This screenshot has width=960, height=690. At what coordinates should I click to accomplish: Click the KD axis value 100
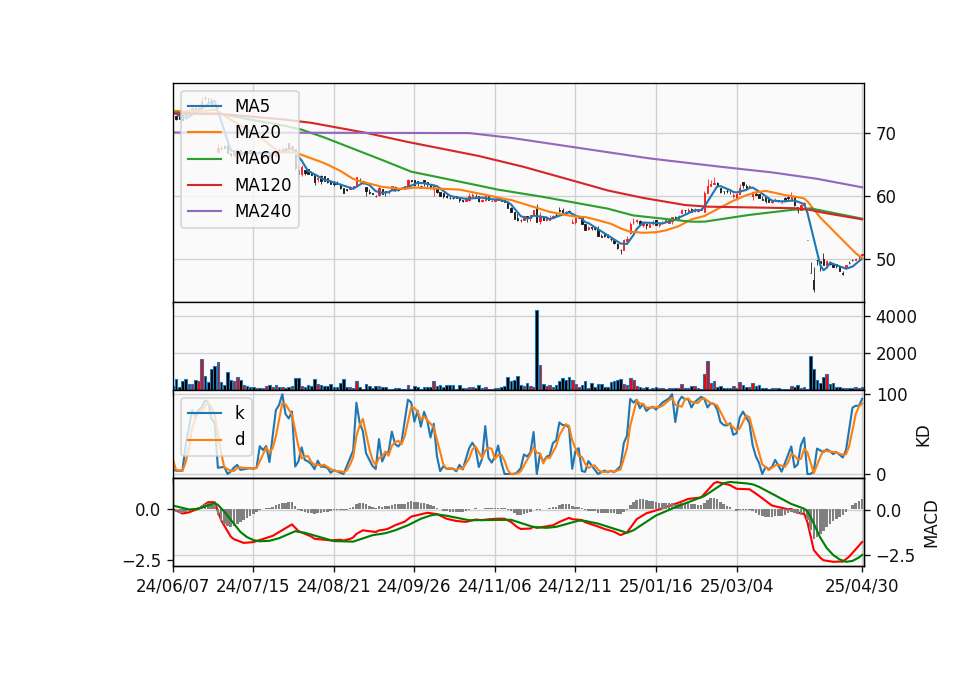tap(891, 396)
